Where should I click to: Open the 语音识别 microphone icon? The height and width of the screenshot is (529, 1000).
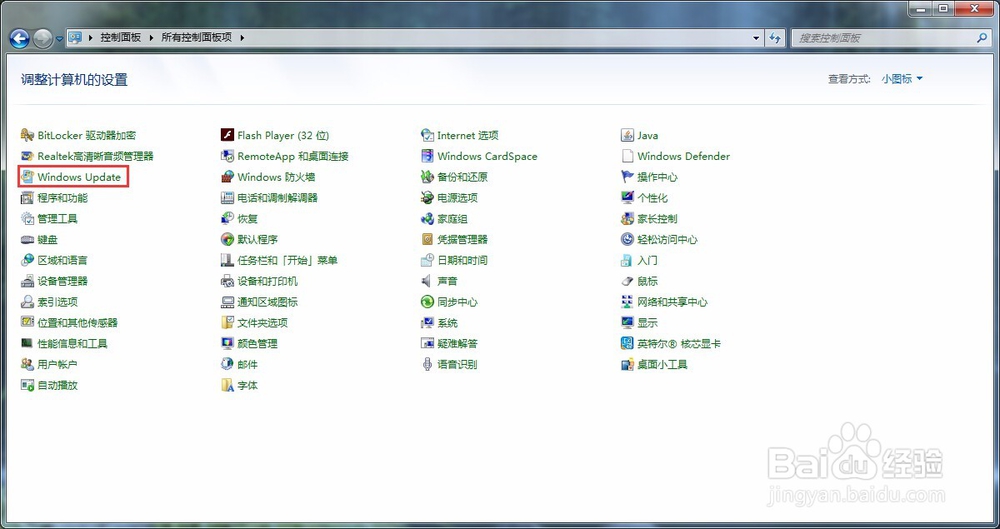[427, 364]
